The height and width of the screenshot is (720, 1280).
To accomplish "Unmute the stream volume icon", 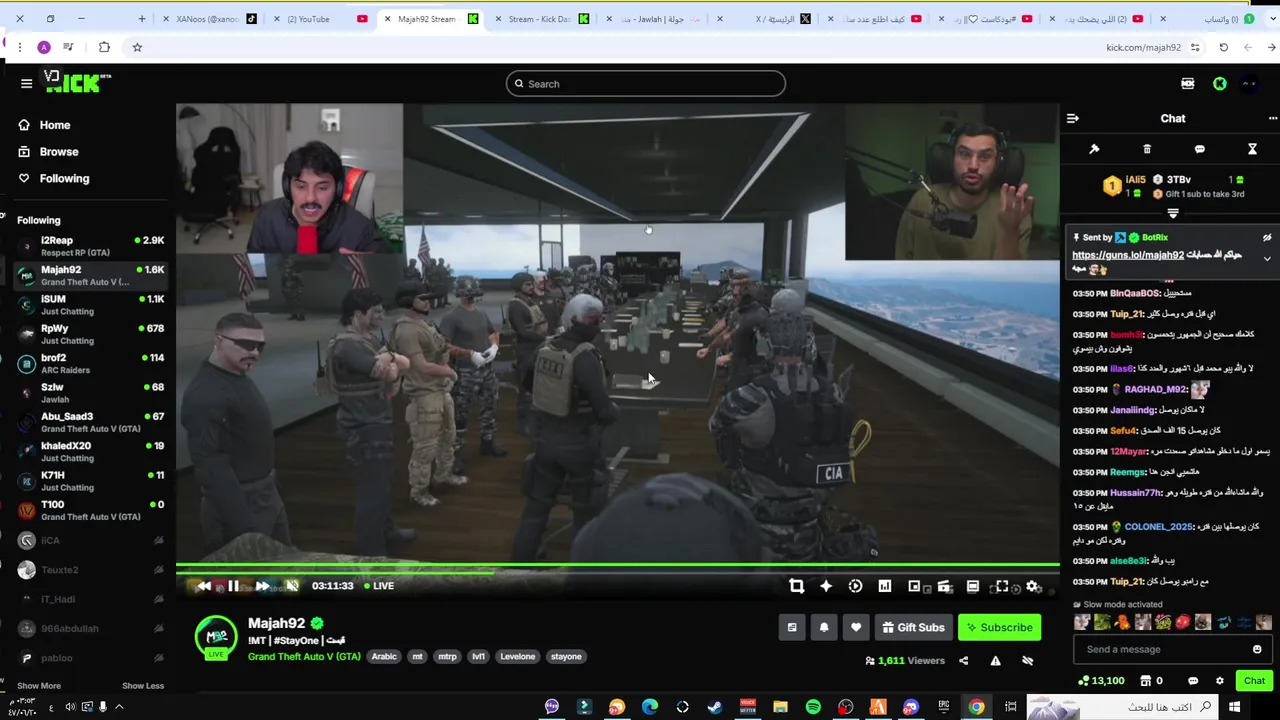I will click(x=292, y=586).
